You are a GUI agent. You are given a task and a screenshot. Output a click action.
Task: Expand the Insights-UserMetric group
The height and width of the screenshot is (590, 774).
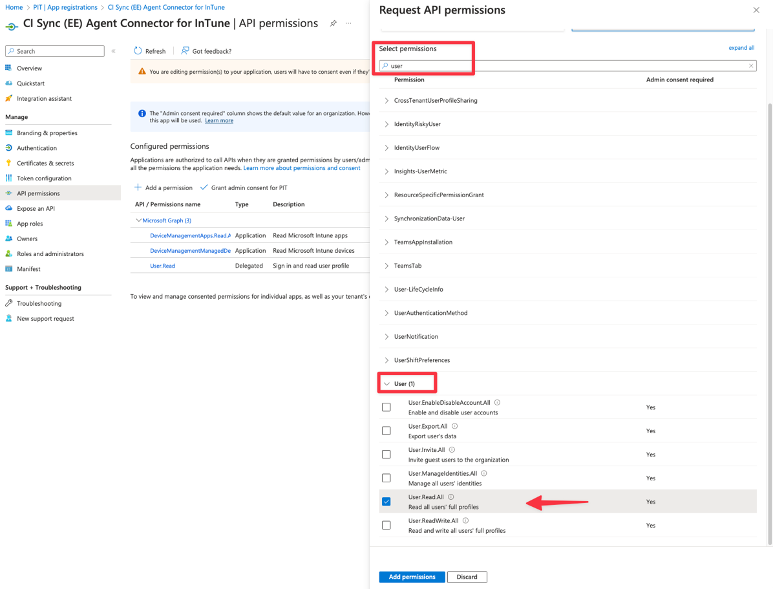387,171
